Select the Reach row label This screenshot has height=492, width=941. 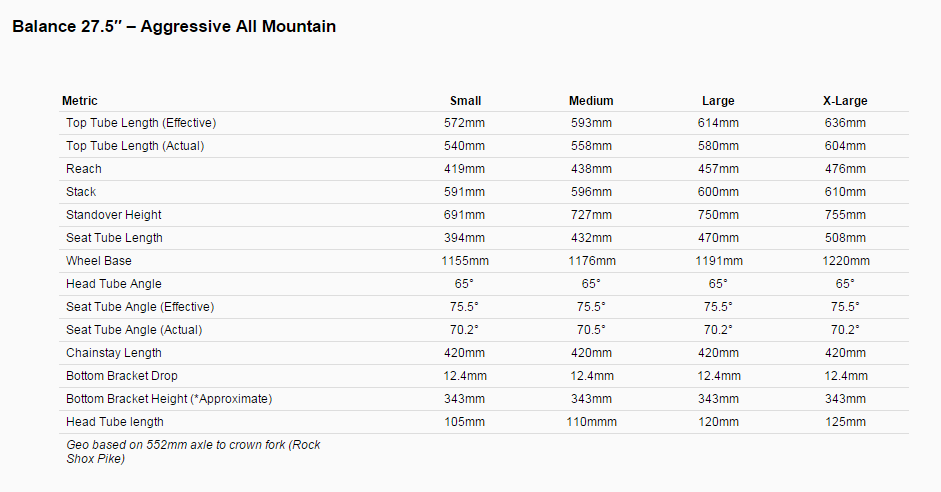pos(83,169)
